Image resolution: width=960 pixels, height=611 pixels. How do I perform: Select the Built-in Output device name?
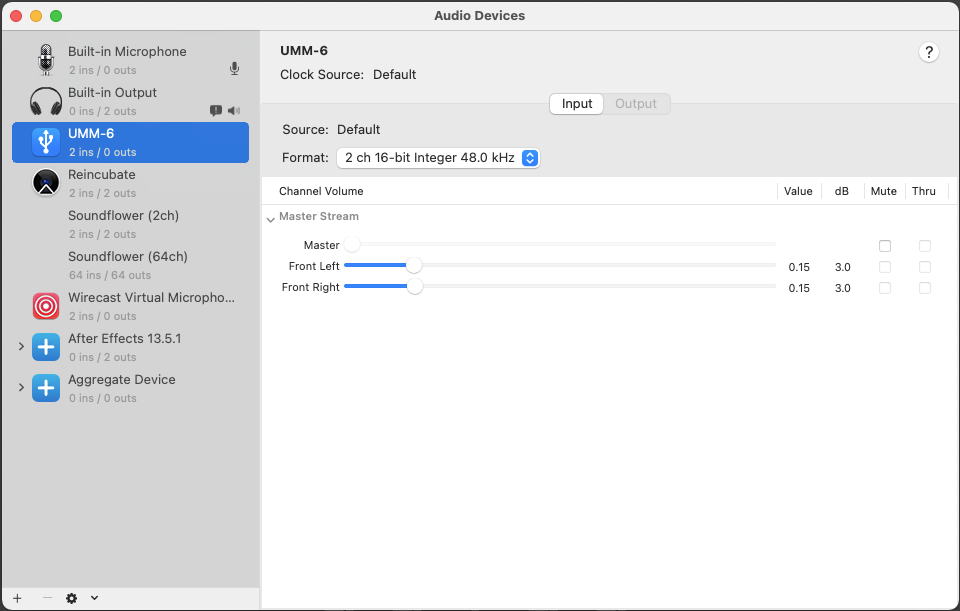113,92
